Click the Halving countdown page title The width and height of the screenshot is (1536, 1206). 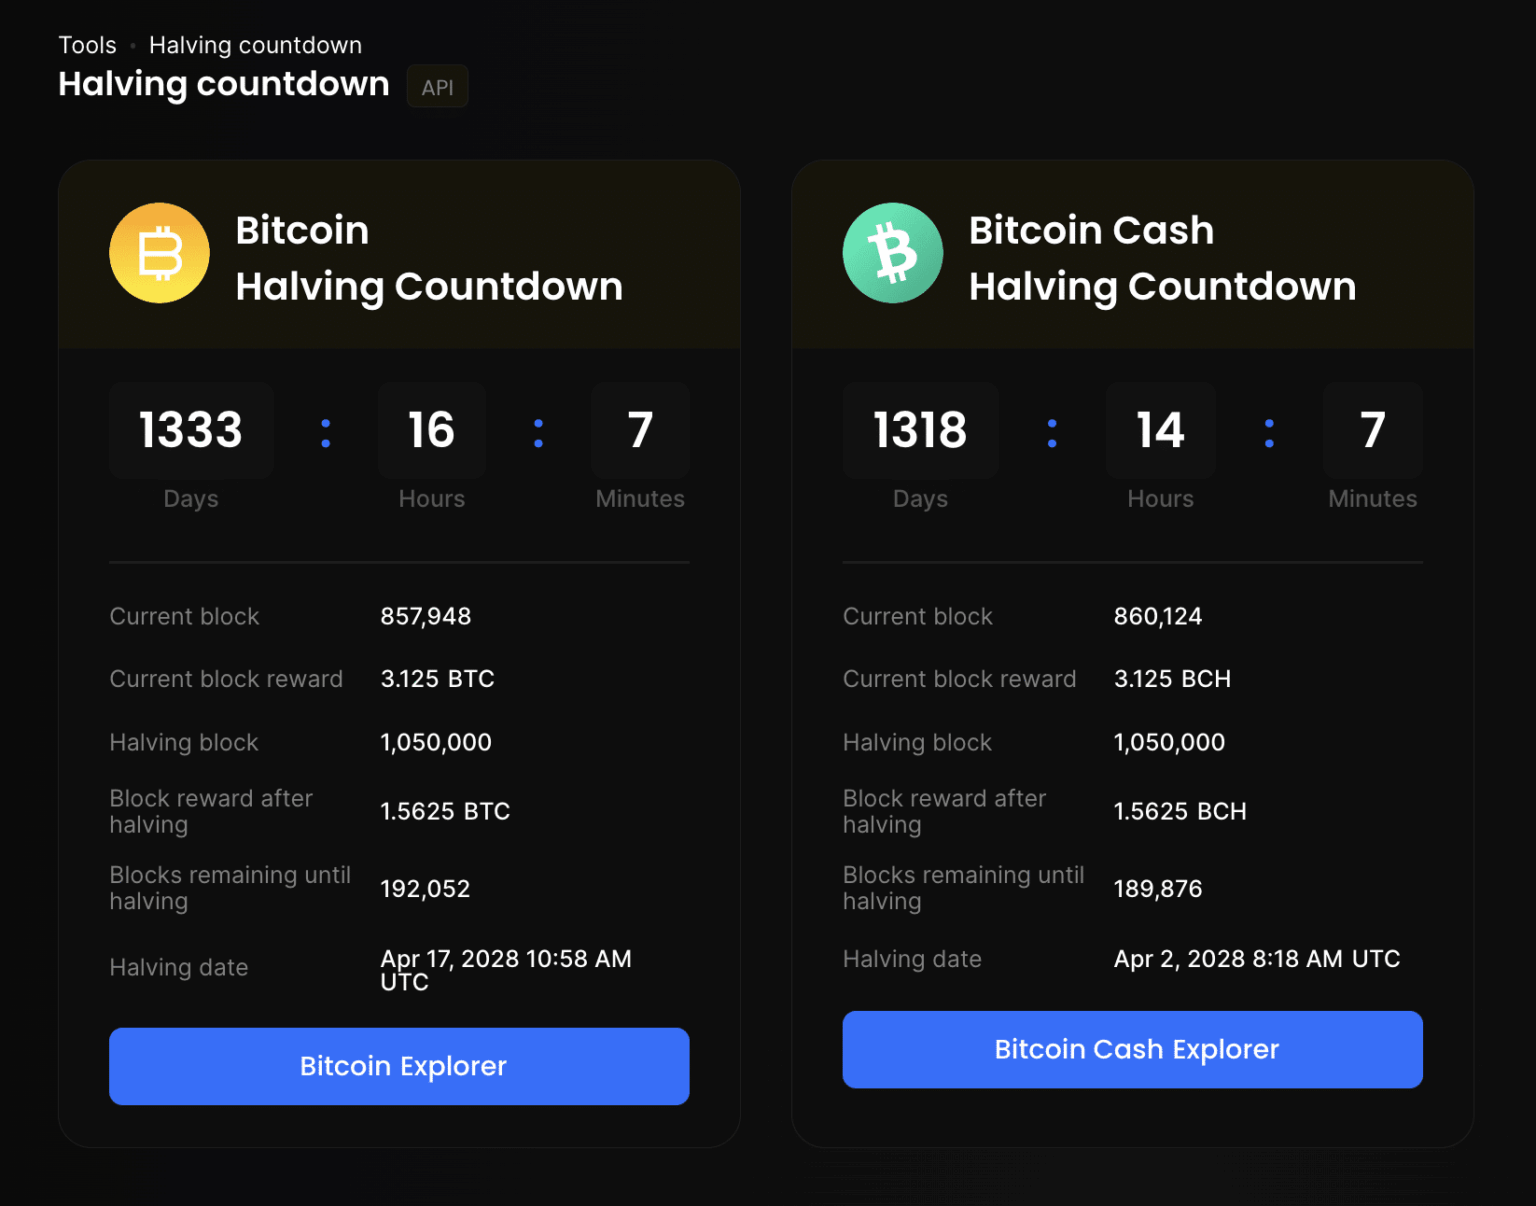click(223, 84)
